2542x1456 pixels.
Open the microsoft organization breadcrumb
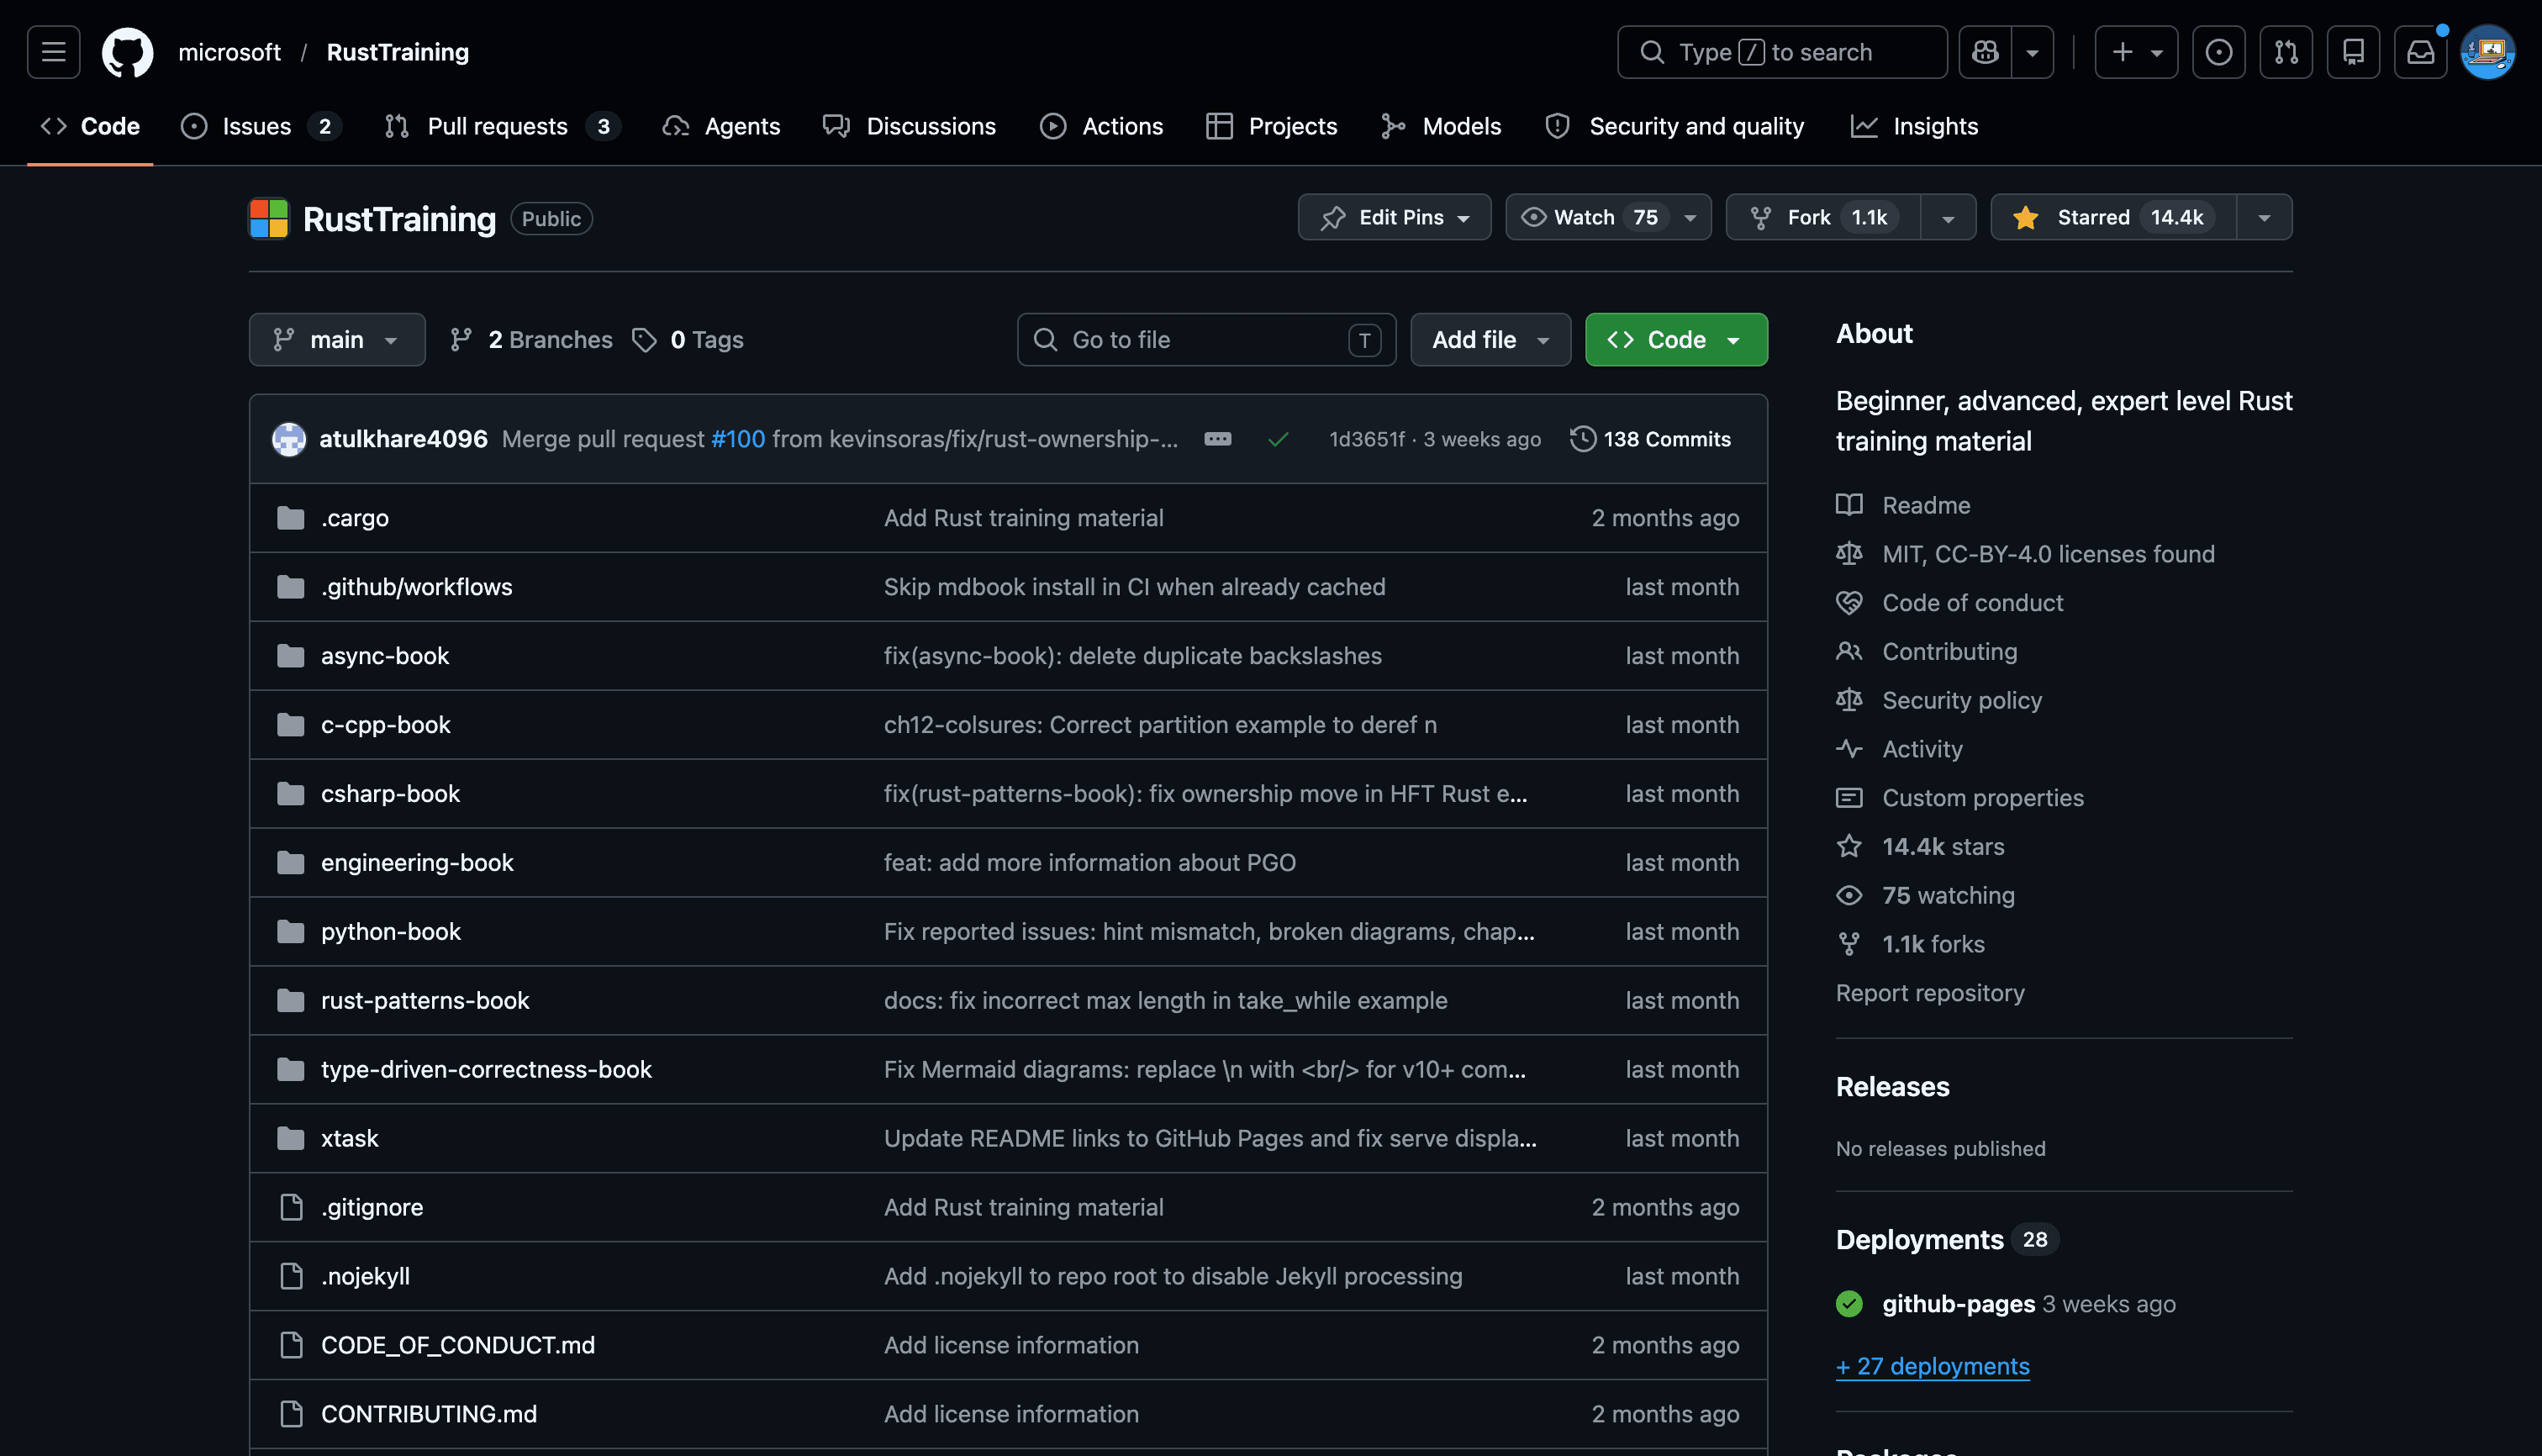(x=229, y=52)
